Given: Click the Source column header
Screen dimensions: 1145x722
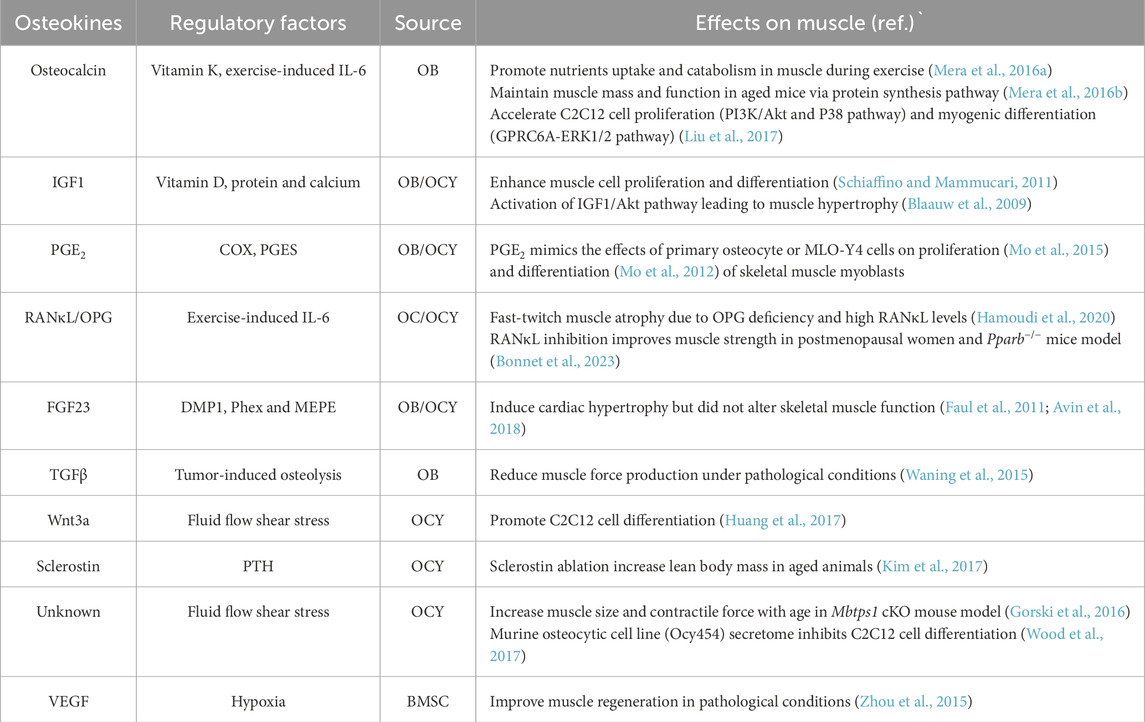Looking at the screenshot, I should 428,22.
